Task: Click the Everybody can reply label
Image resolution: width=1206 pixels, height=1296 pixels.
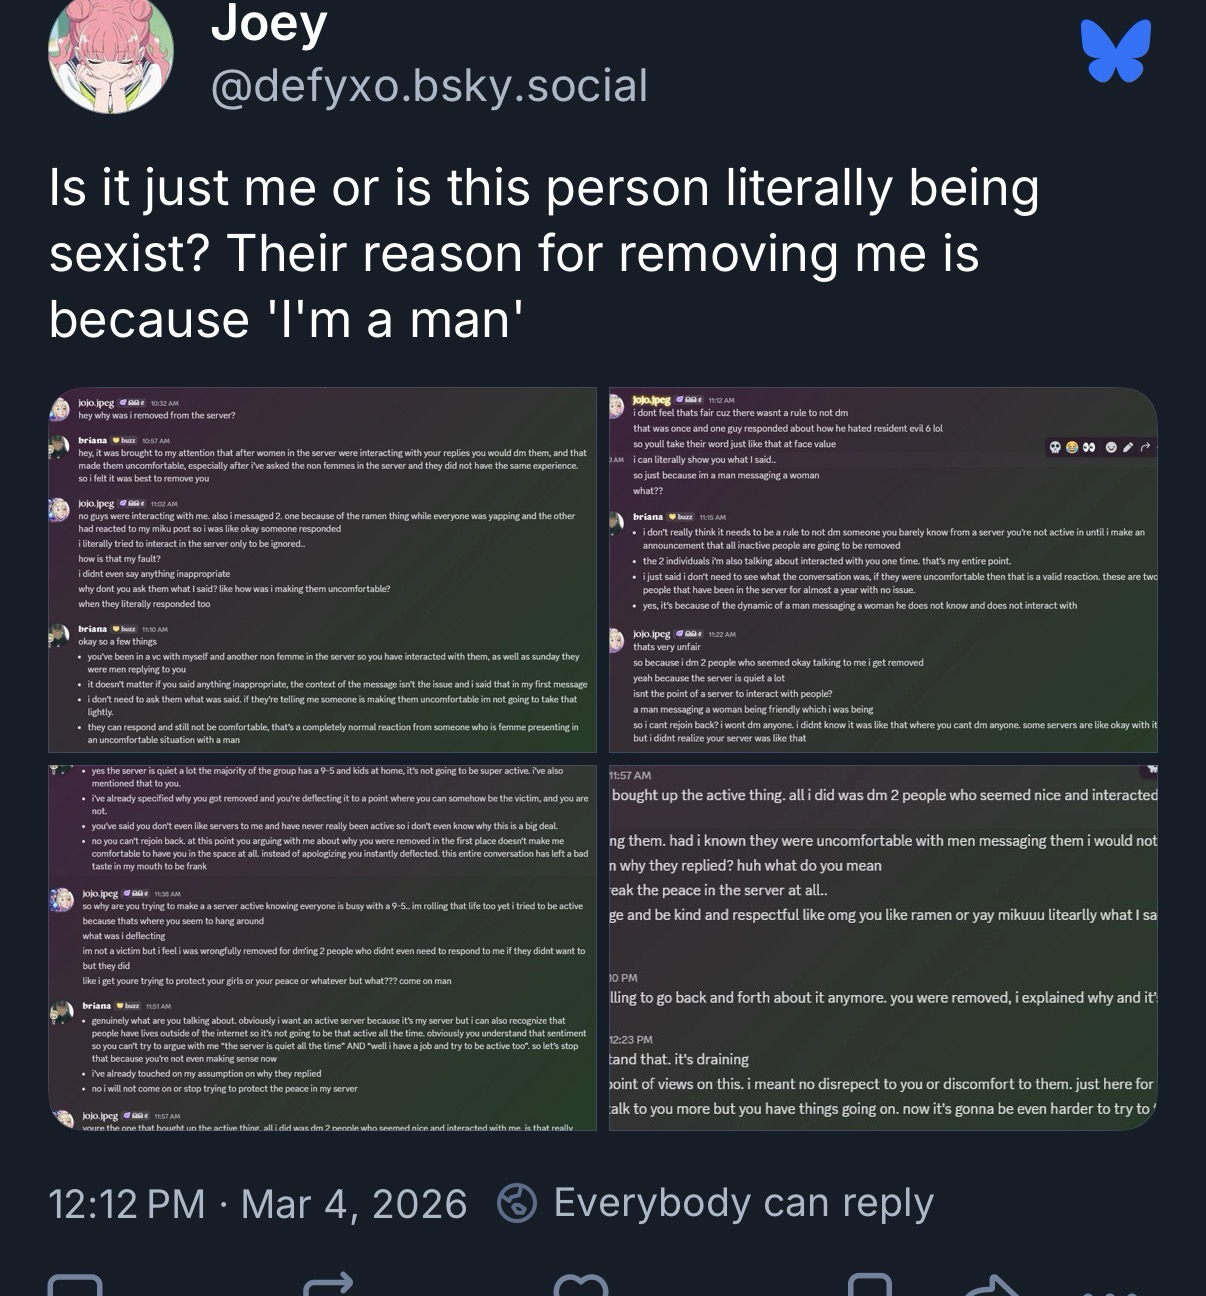Action: [743, 1203]
